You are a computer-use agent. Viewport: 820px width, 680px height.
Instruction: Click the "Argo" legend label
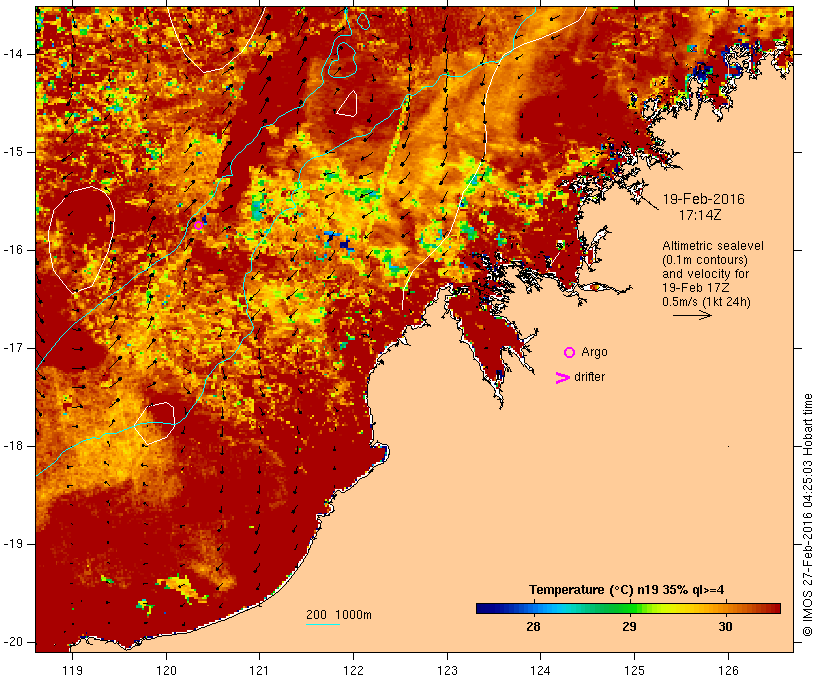(x=595, y=353)
